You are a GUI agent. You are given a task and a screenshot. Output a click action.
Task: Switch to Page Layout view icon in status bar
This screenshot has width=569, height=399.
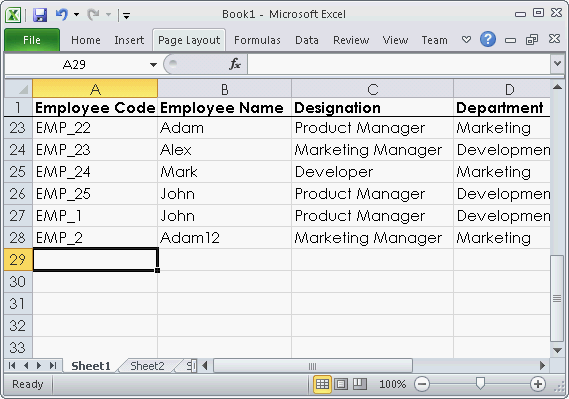point(341,384)
